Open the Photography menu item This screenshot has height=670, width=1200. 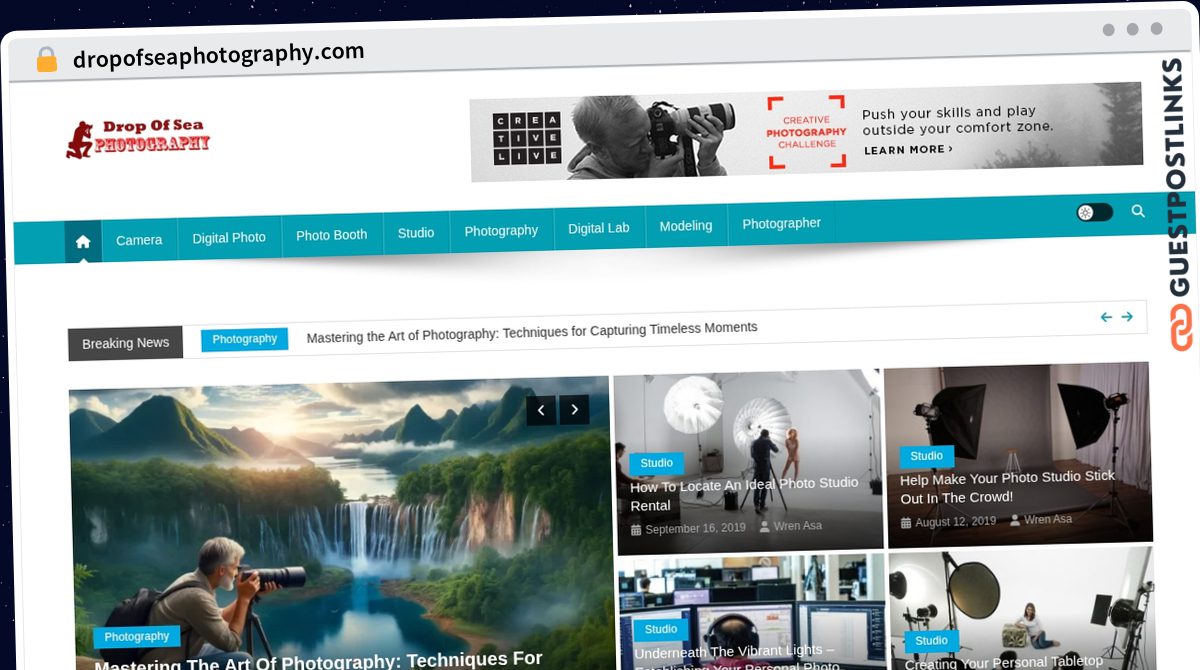[x=501, y=230]
